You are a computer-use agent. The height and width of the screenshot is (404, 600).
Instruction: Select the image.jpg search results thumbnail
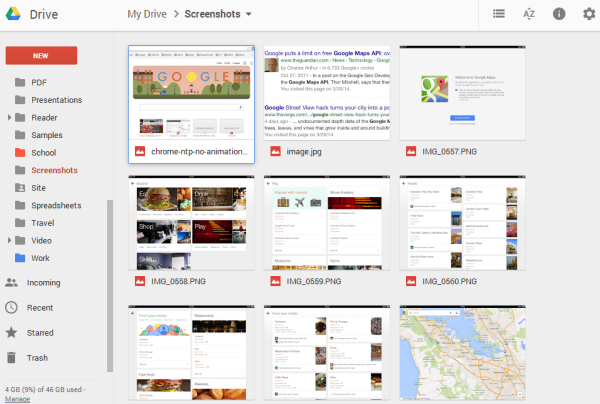click(327, 93)
